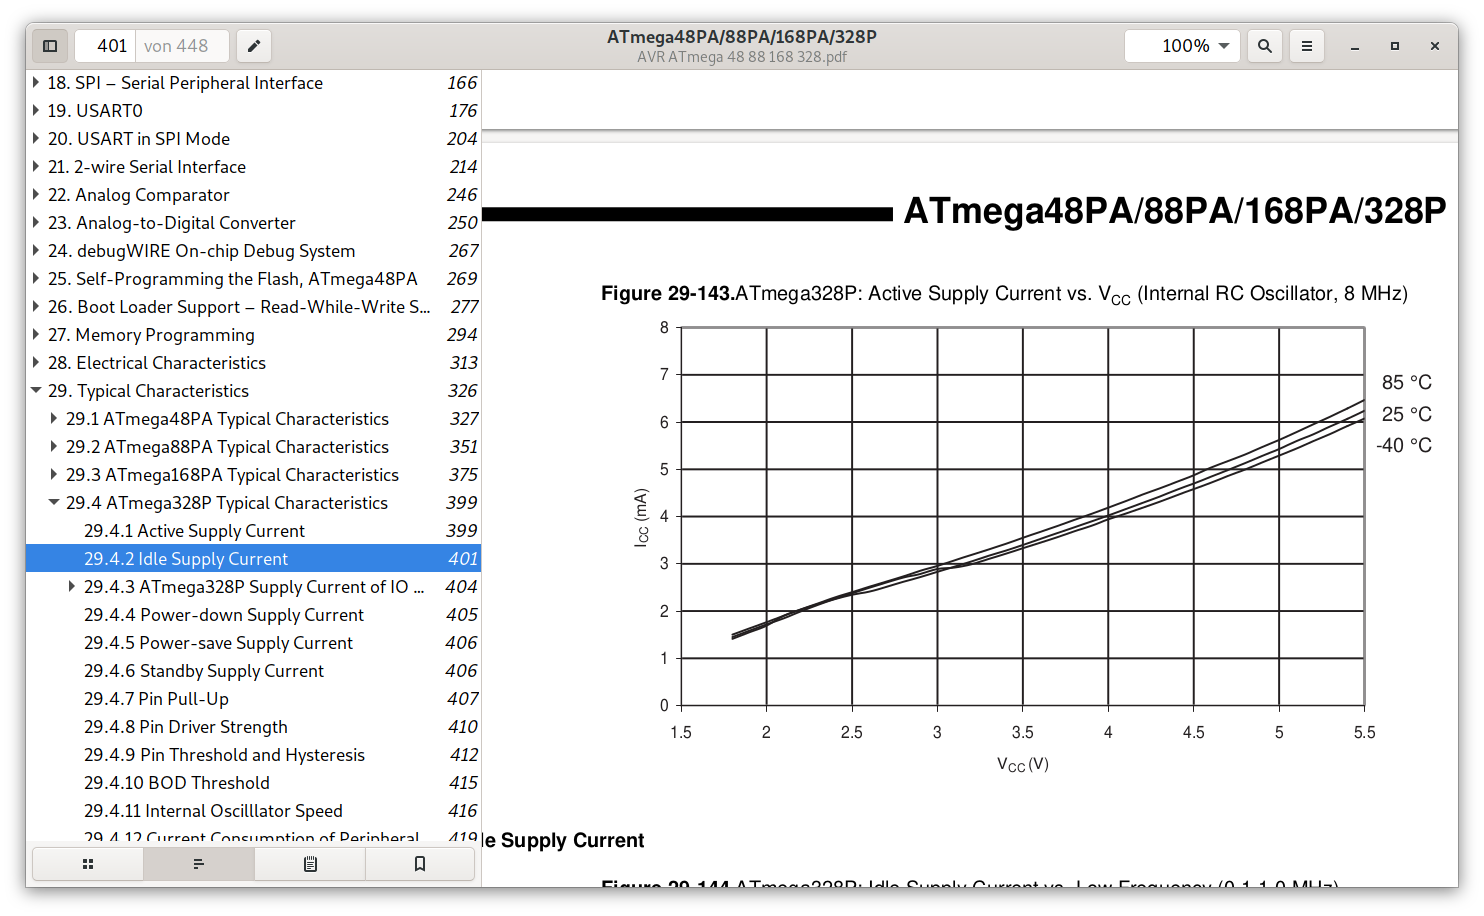Image resolution: width=1484 pixels, height=916 pixels.
Task: Expand chapter 18 SPI outline entry
Action: [x=36, y=83]
